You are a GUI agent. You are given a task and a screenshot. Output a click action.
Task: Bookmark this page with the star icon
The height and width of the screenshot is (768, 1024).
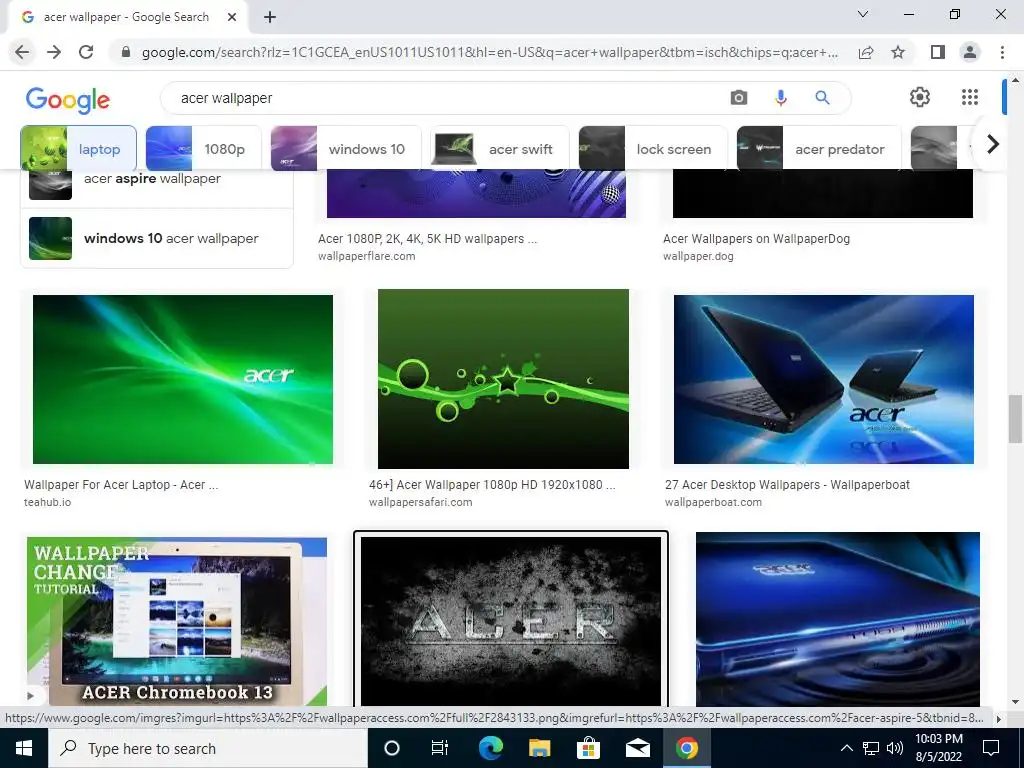coord(898,52)
